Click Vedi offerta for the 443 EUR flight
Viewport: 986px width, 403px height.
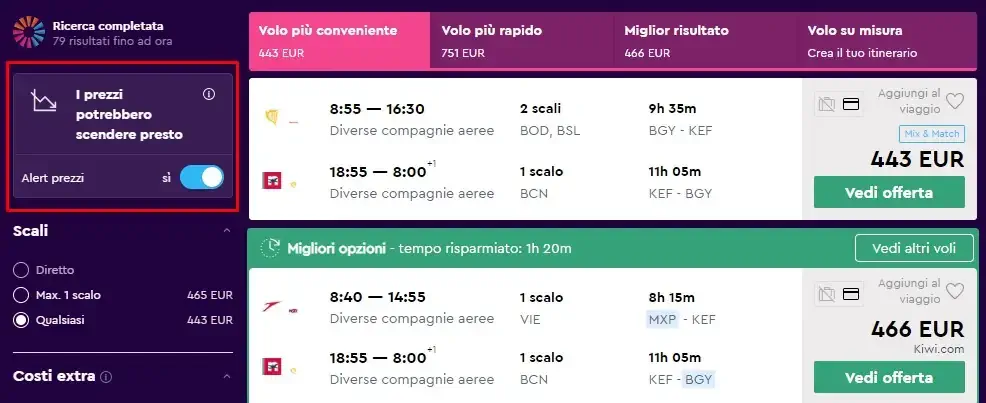tap(889, 192)
